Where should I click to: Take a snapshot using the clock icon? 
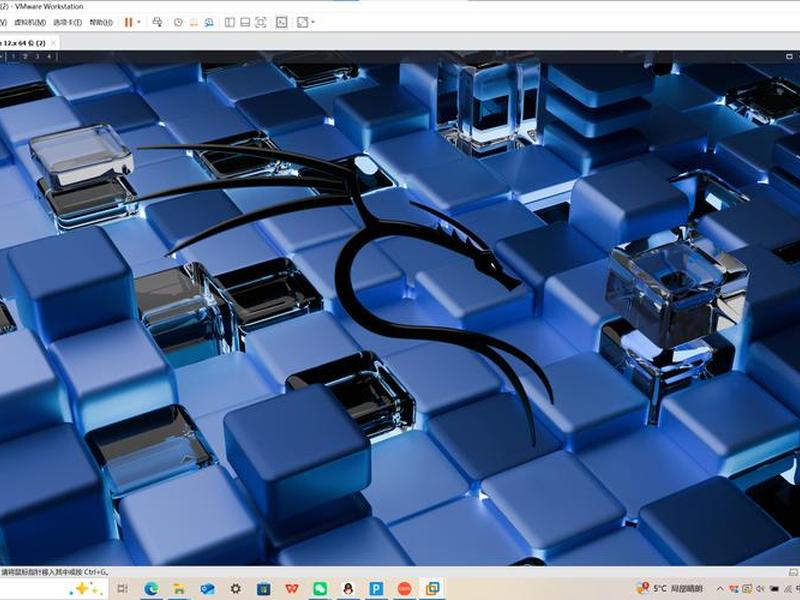pos(178,22)
